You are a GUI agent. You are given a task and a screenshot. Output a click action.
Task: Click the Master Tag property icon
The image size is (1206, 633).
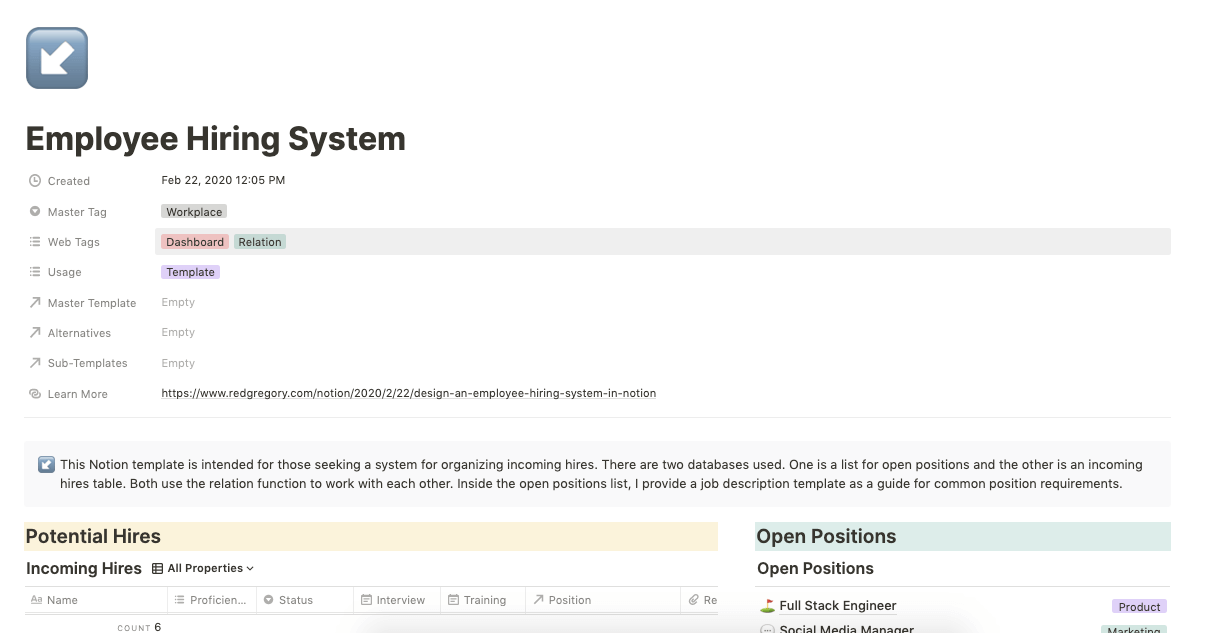(36, 211)
